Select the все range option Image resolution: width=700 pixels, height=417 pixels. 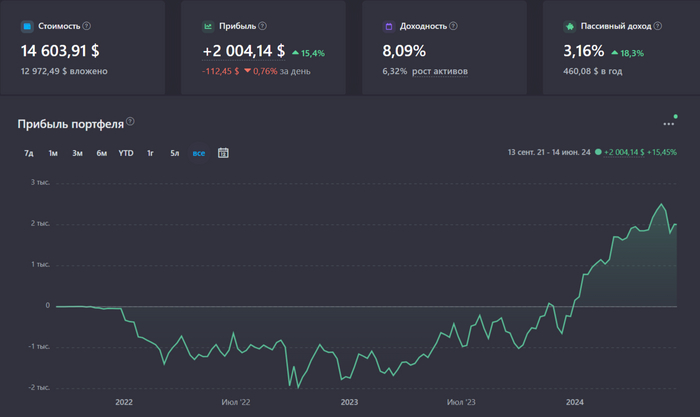point(199,153)
